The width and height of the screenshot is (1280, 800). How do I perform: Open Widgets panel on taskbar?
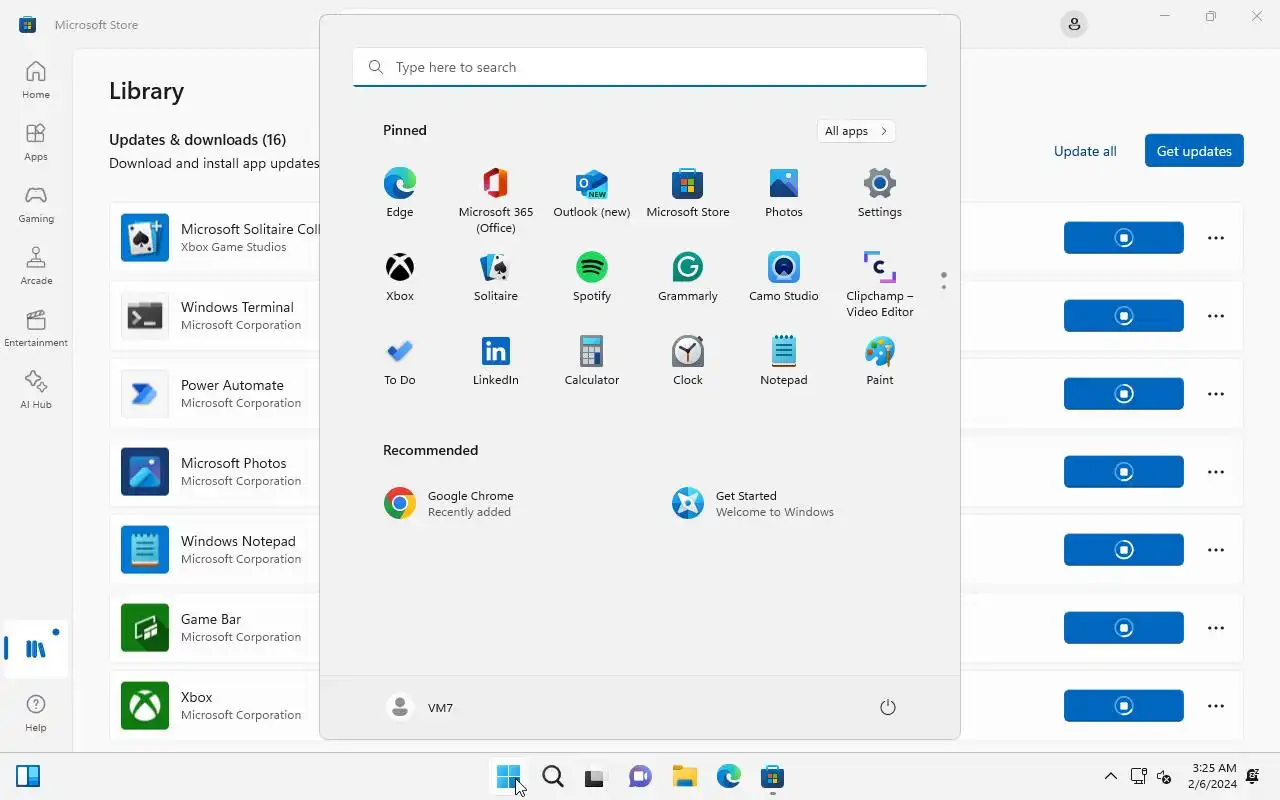(28, 776)
